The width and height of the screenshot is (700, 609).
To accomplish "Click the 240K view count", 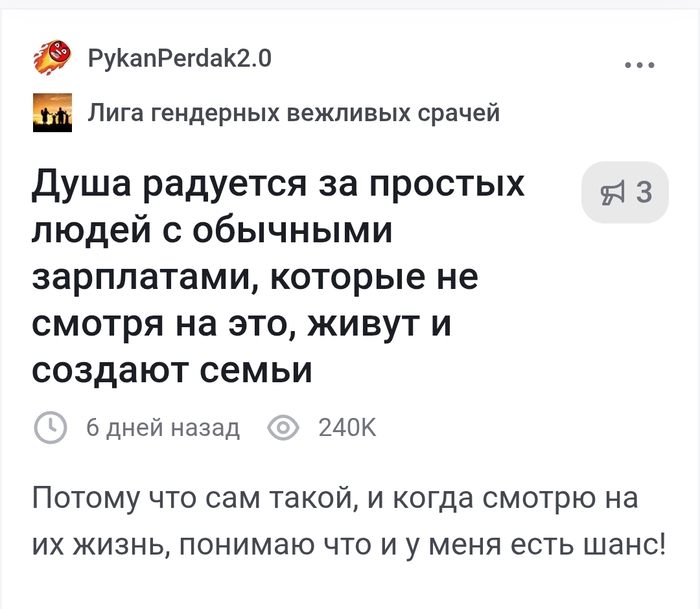I will point(347,428).
